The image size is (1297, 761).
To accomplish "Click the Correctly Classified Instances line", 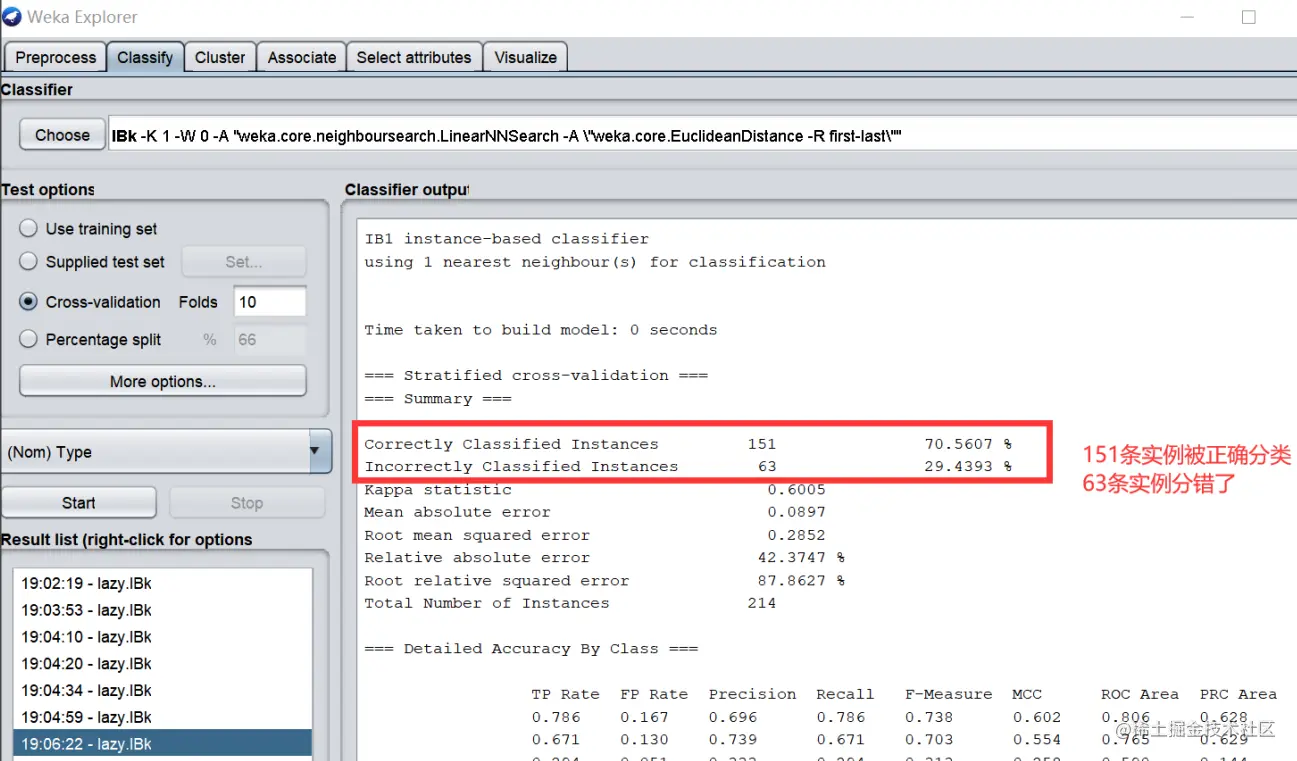I will (x=688, y=444).
